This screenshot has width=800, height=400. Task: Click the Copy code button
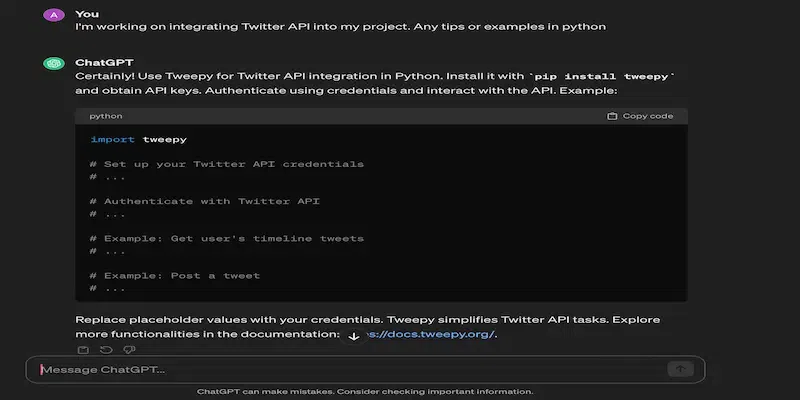click(x=640, y=116)
